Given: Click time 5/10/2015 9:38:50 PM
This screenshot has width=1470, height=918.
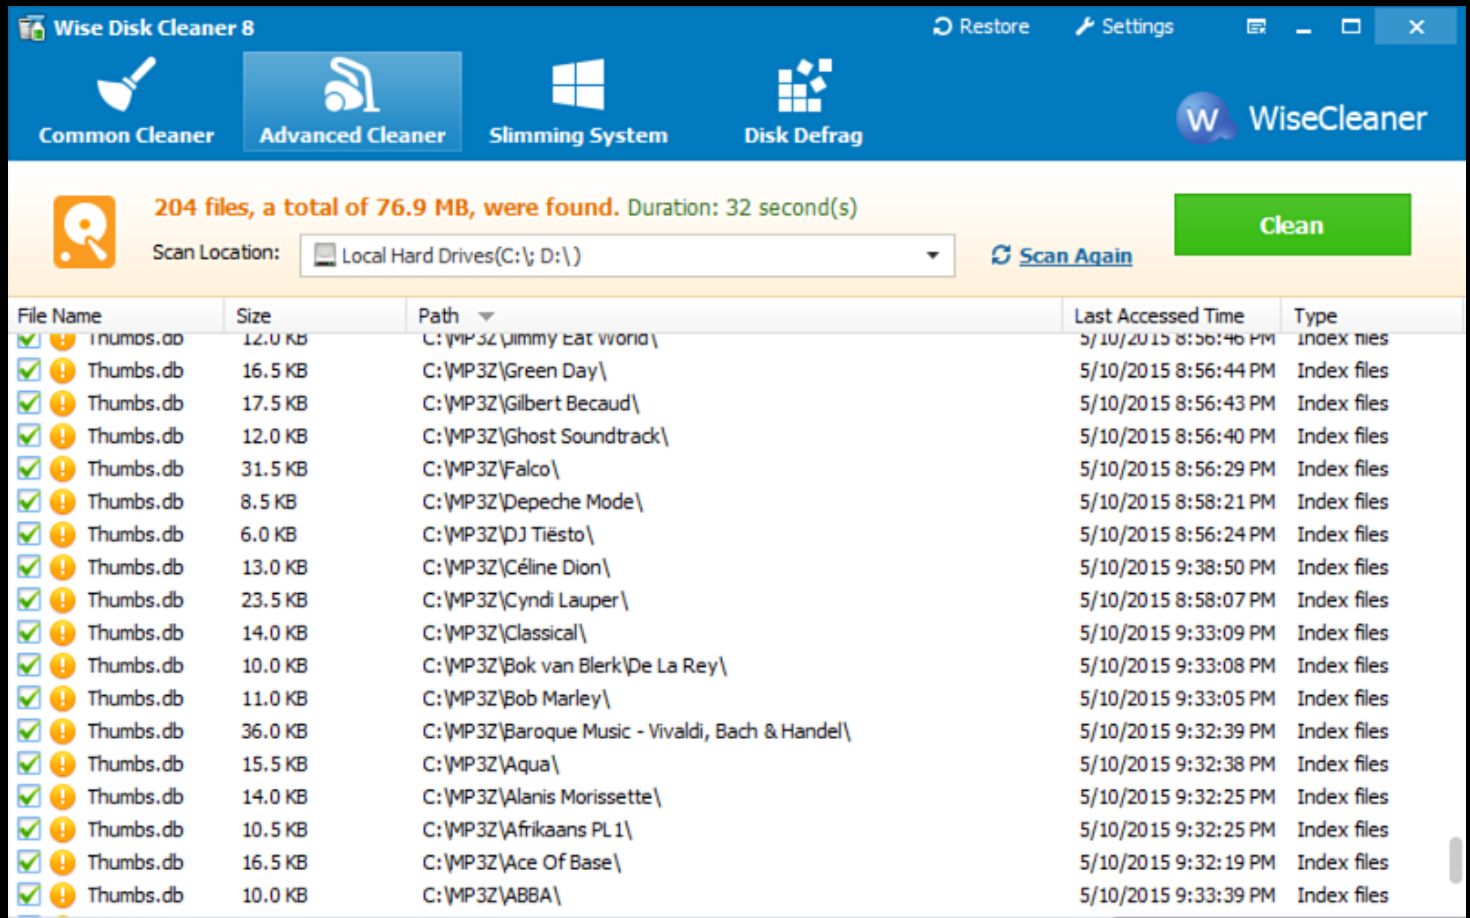Looking at the screenshot, I should (1177, 567).
